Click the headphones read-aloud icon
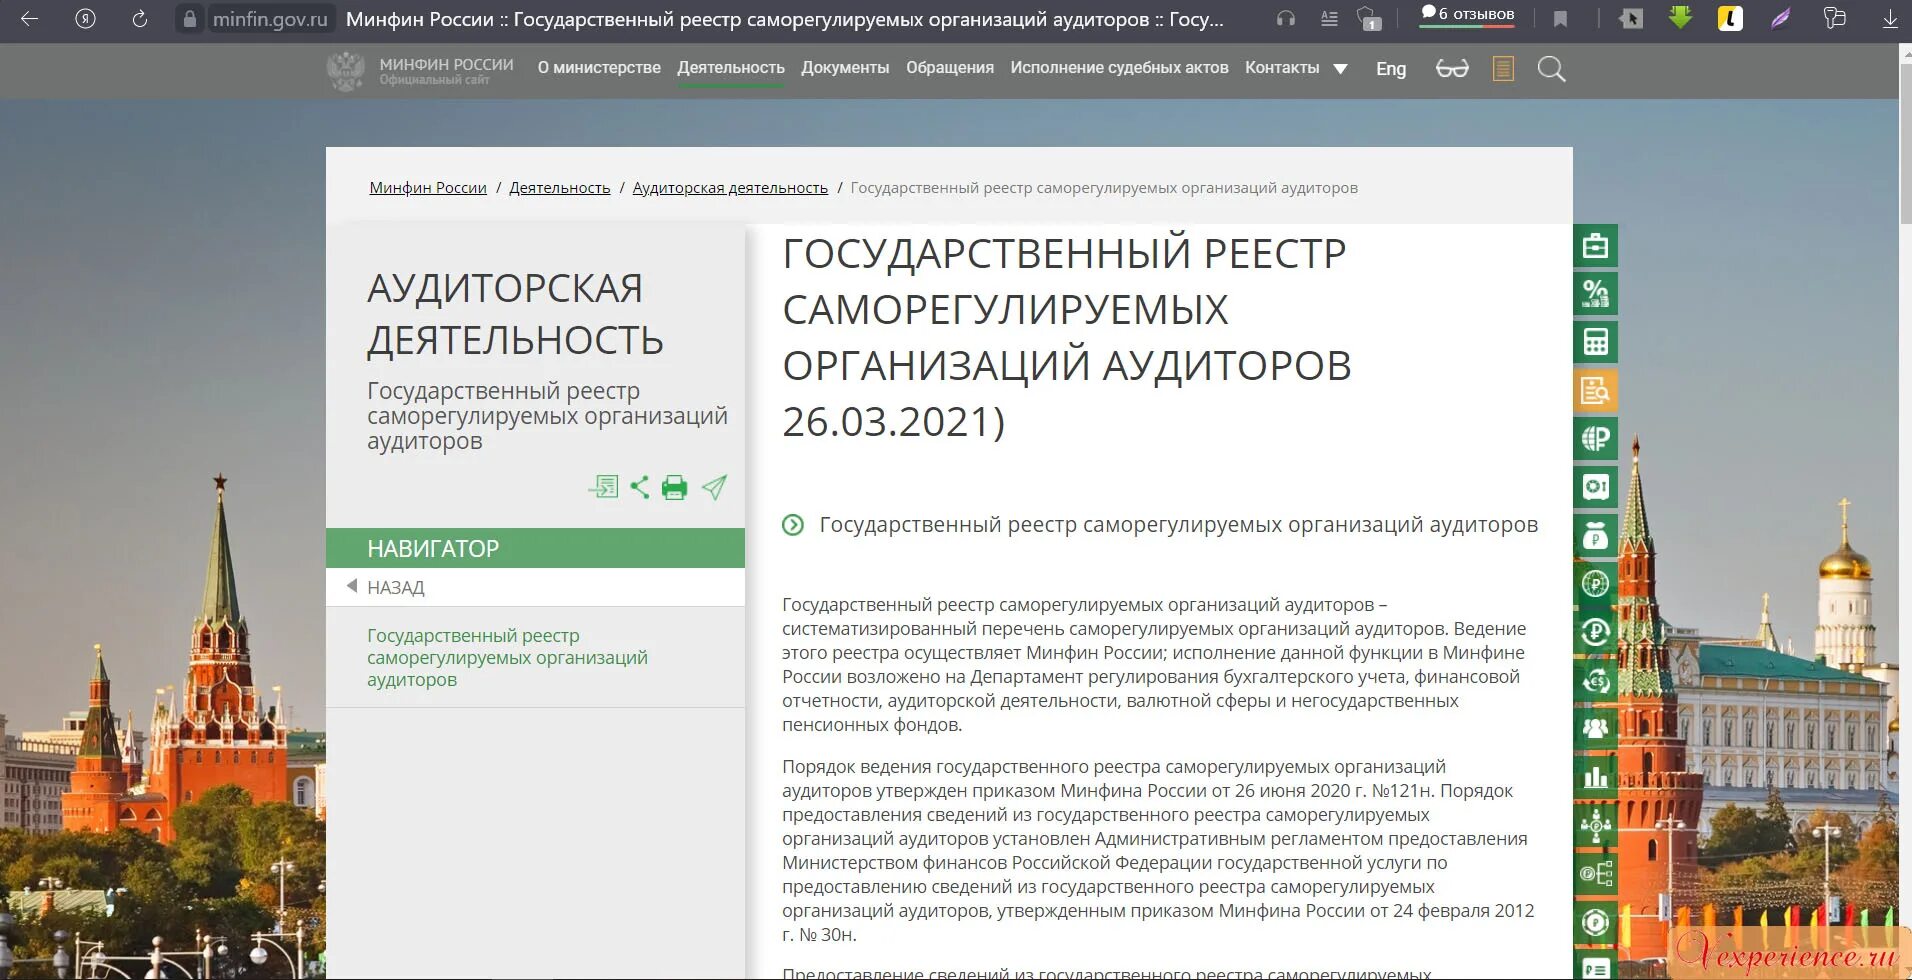 (x=1286, y=19)
